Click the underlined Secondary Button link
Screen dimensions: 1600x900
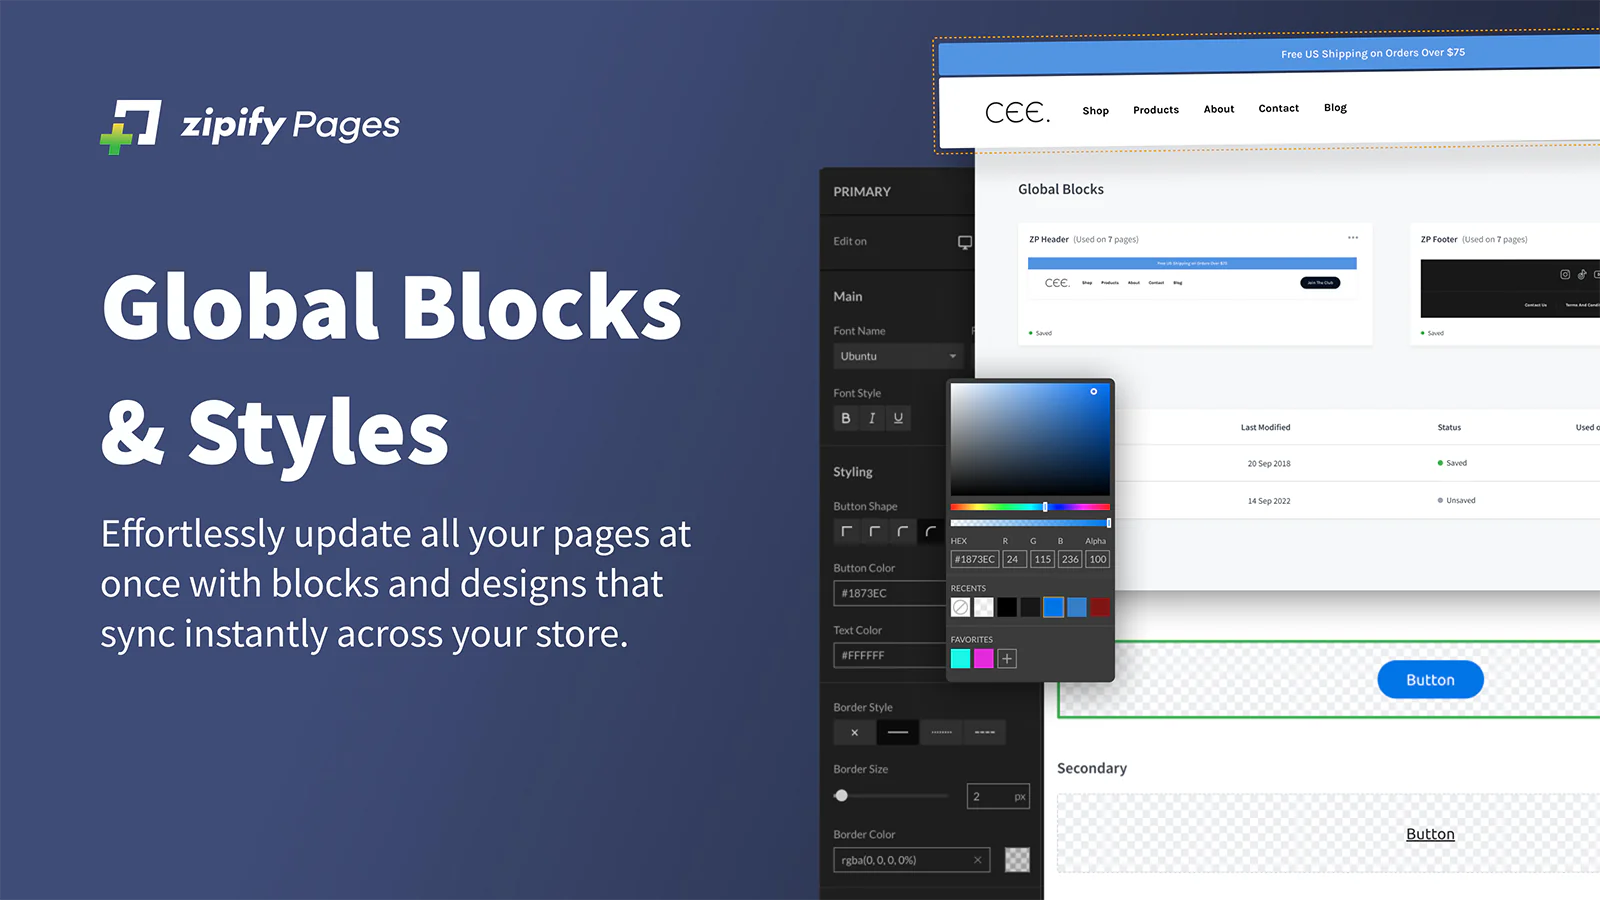click(1430, 834)
